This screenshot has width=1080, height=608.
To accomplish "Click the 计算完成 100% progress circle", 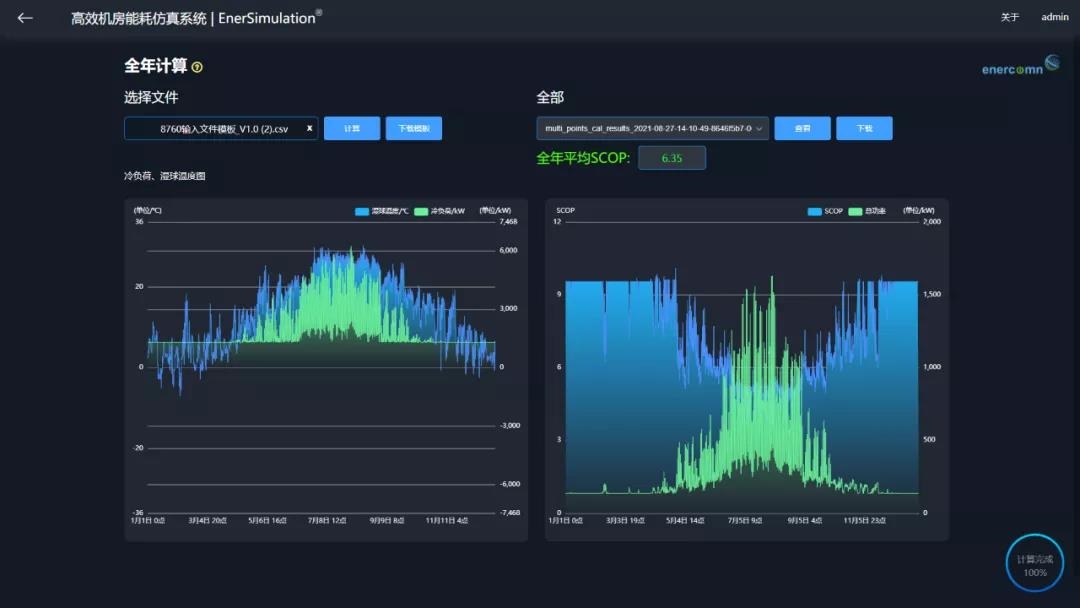I will click(1034, 564).
